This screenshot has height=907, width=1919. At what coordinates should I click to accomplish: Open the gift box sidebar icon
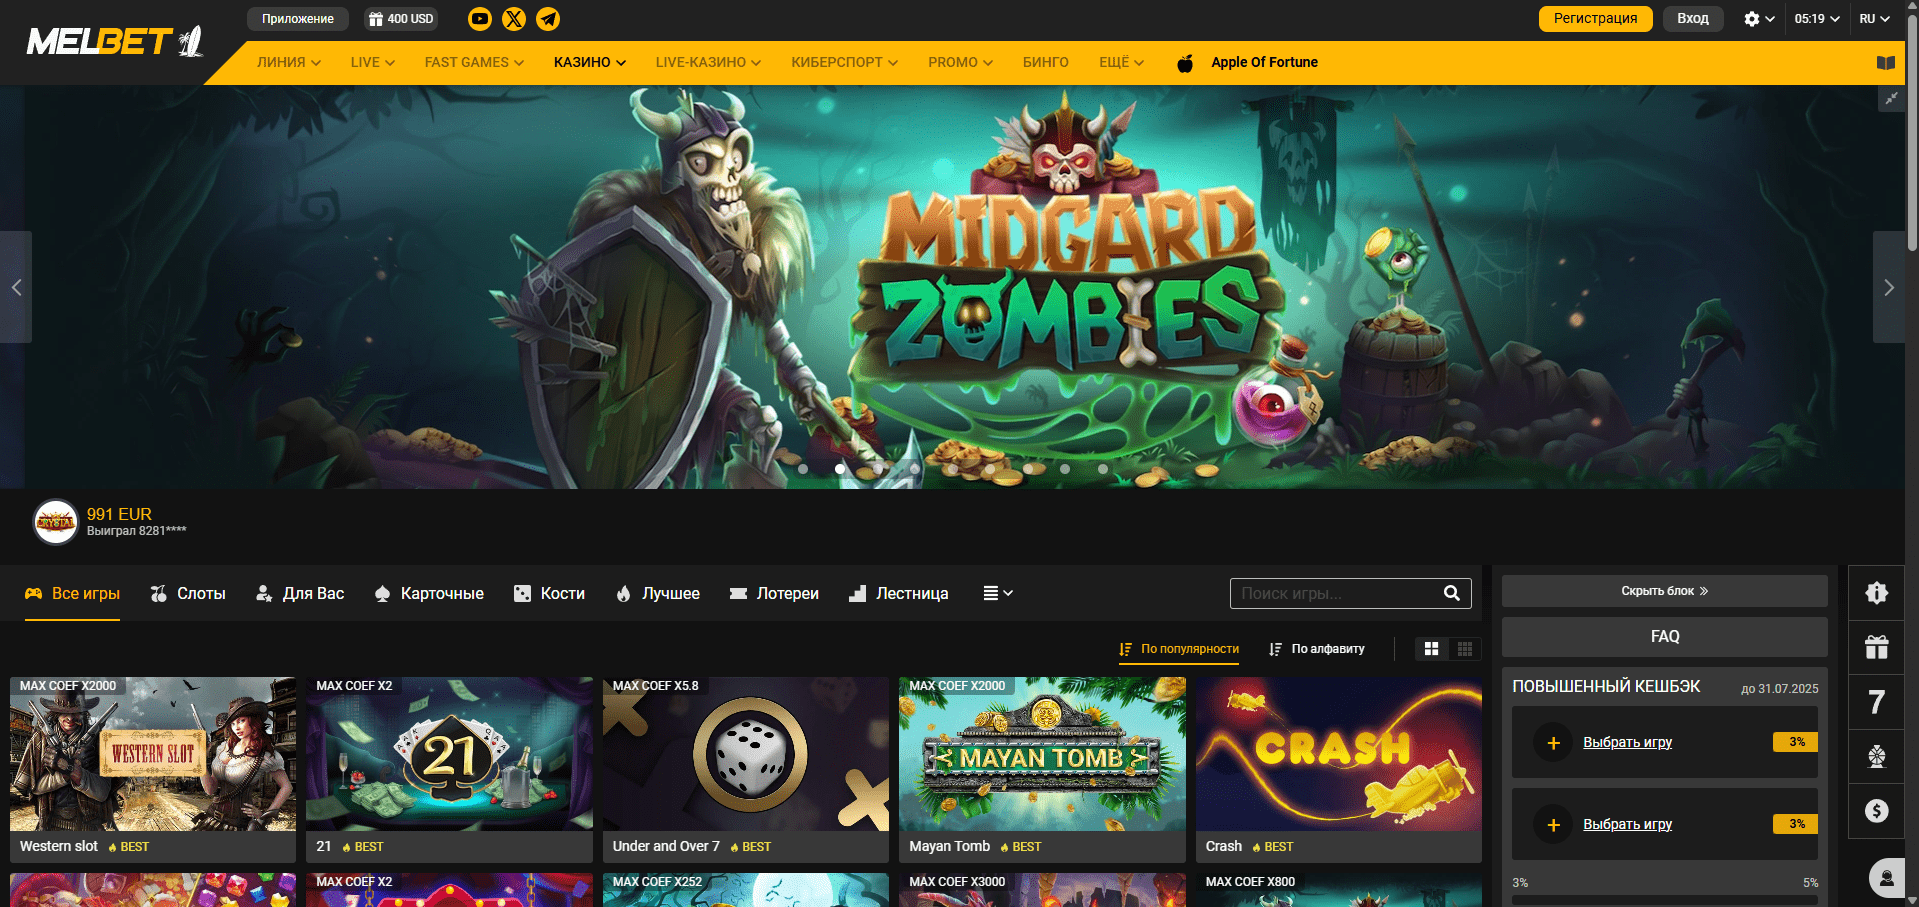(1877, 647)
